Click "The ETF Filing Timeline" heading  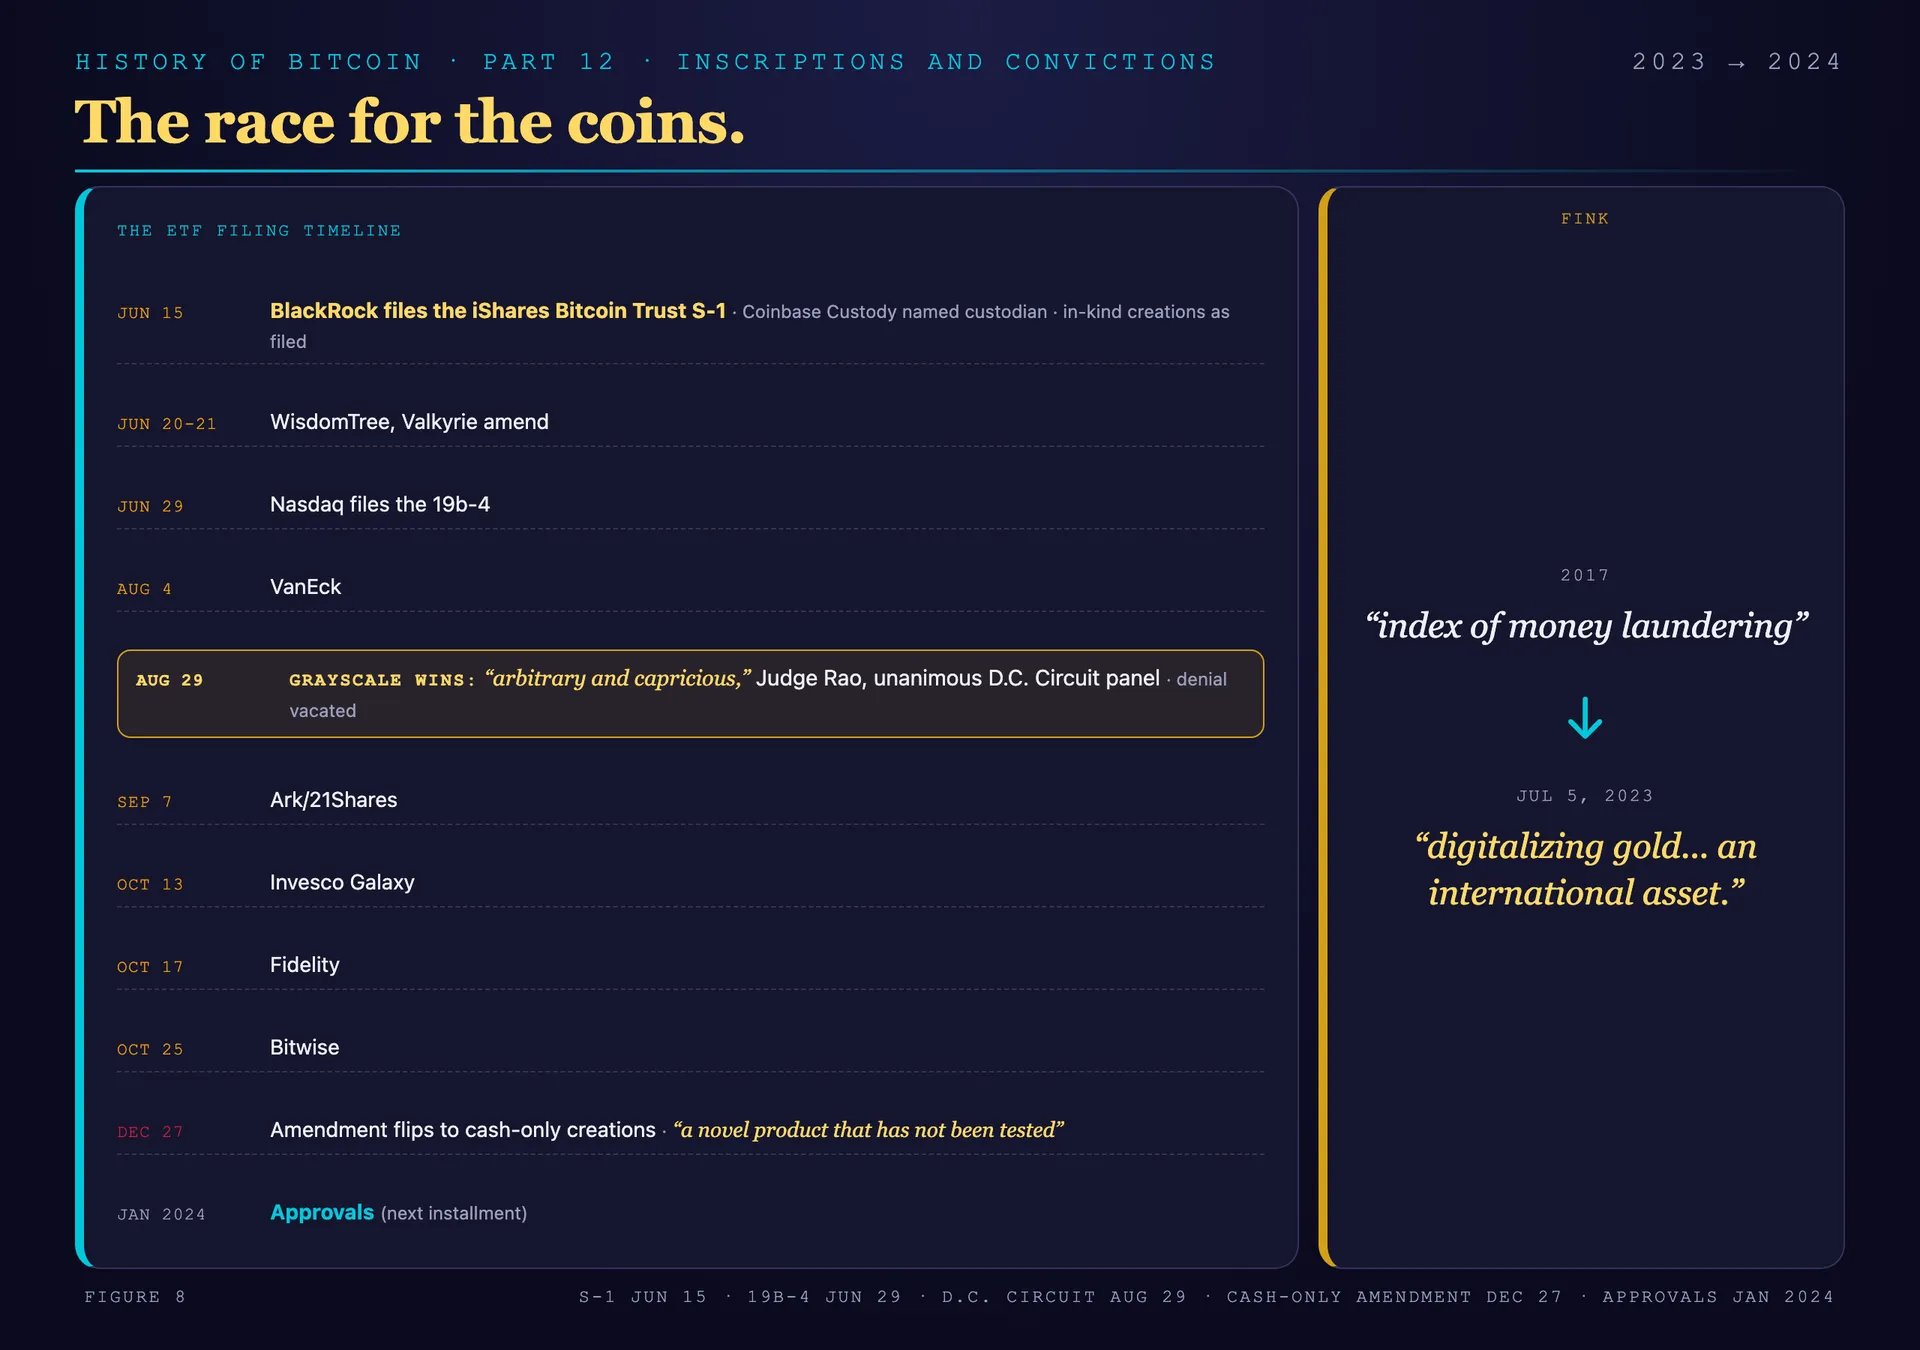(259, 231)
